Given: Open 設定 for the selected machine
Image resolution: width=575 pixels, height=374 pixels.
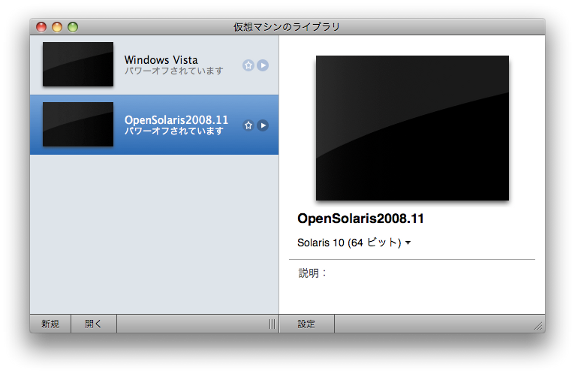Looking at the screenshot, I should pos(307,324).
